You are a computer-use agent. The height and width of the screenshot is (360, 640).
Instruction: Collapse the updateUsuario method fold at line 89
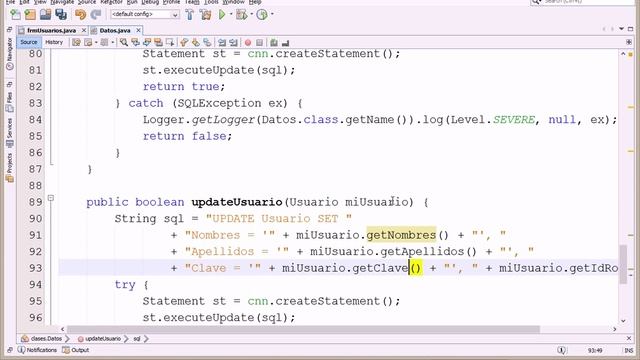point(51,198)
